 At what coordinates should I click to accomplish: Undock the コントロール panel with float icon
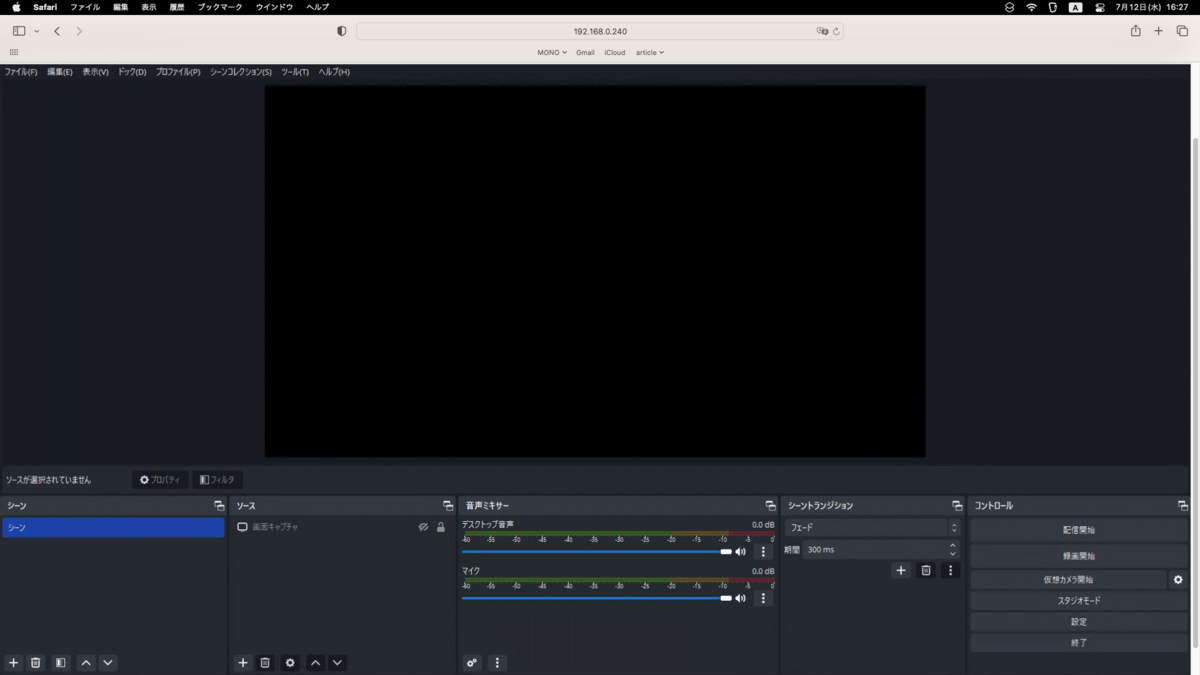point(1183,506)
